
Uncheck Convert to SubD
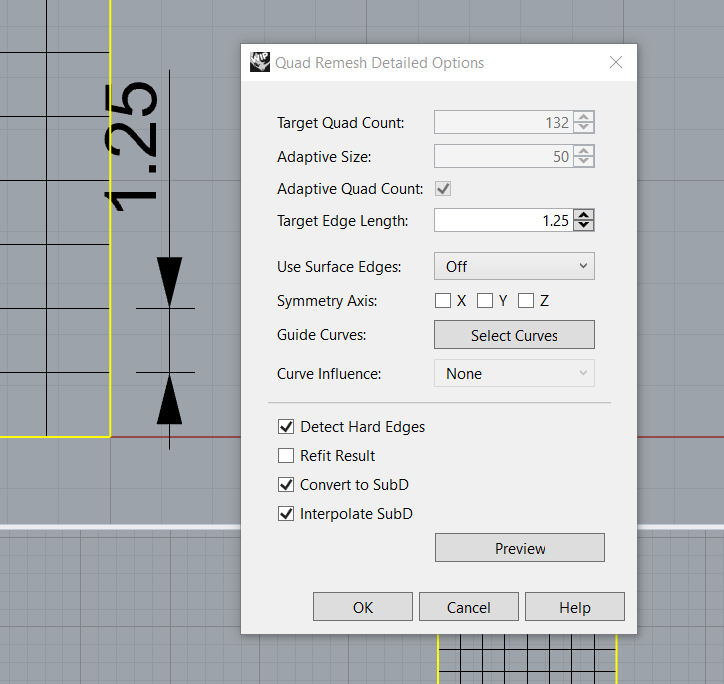(x=286, y=484)
